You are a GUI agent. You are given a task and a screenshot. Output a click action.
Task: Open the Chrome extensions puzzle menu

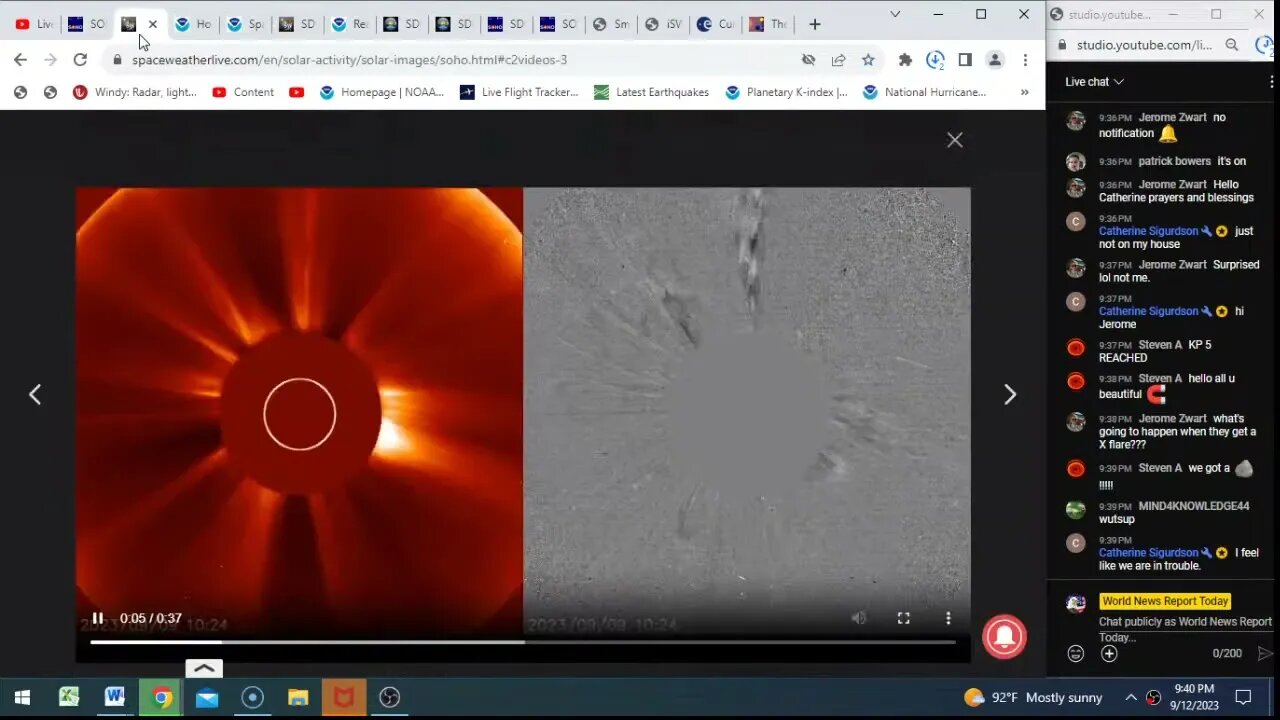click(x=905, y=60)
